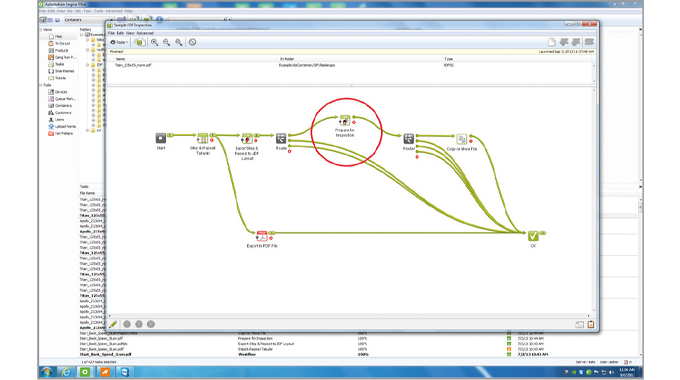
Task: Open the Users tool in sidebar
Action: [56, 119]
